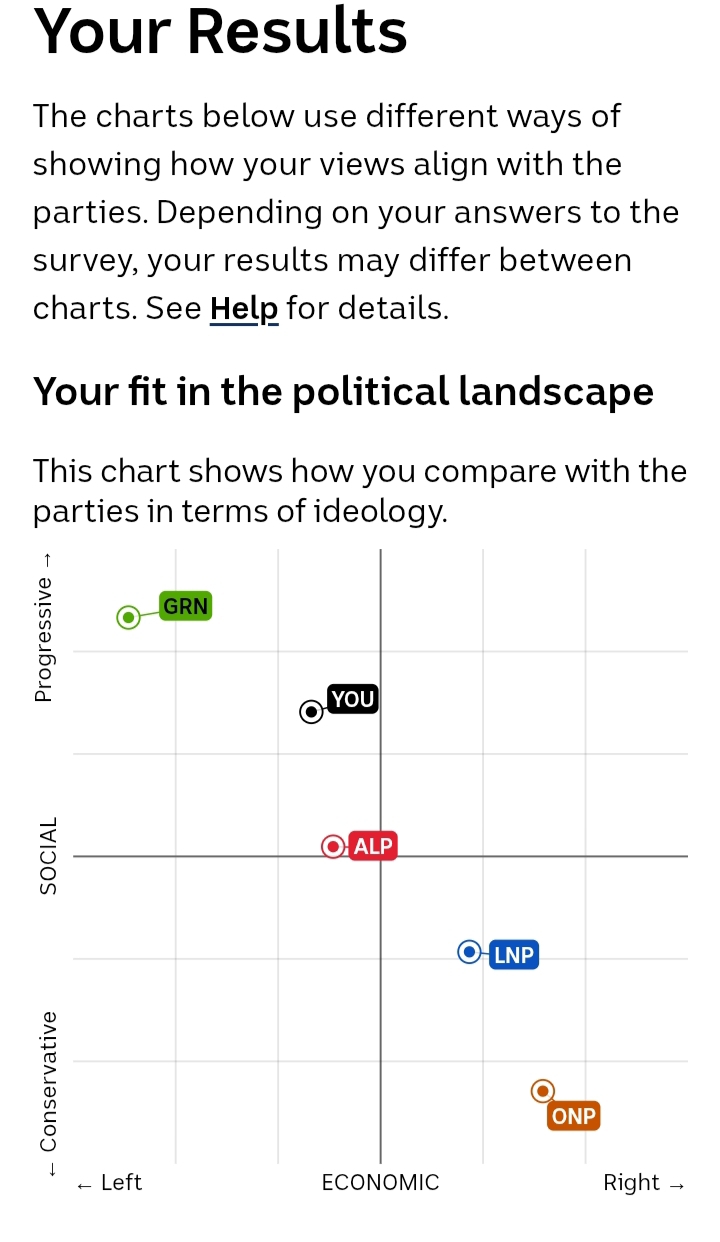
Task: Select the ONP party label
Action: [x=574, y=1116]
